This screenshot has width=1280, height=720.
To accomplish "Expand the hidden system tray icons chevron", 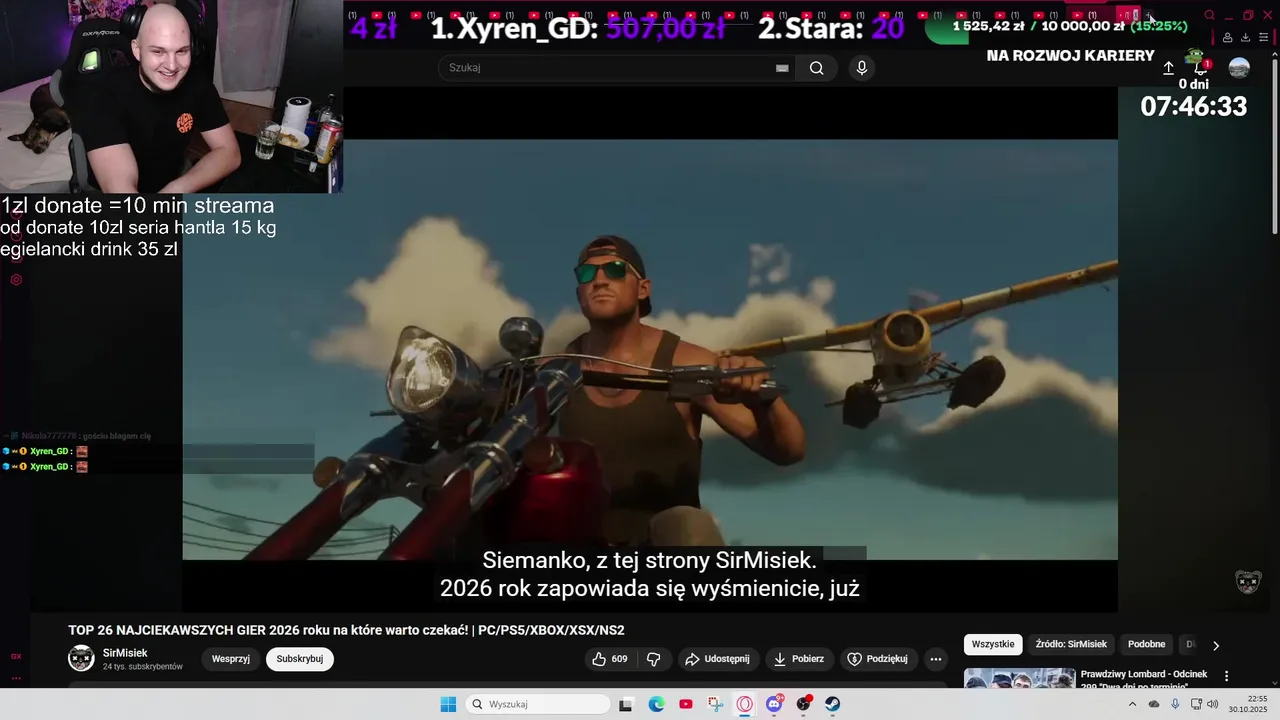I will tap(1132, 704).
